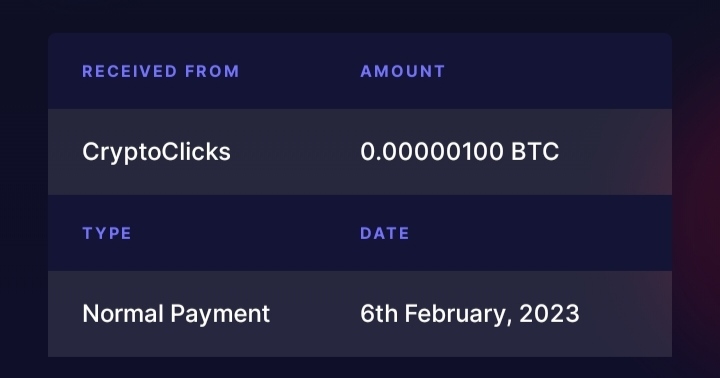The height and width of the screenshot is (378, 720).
Task: Click the 6th day in date
Action: (x=379, y=314)
